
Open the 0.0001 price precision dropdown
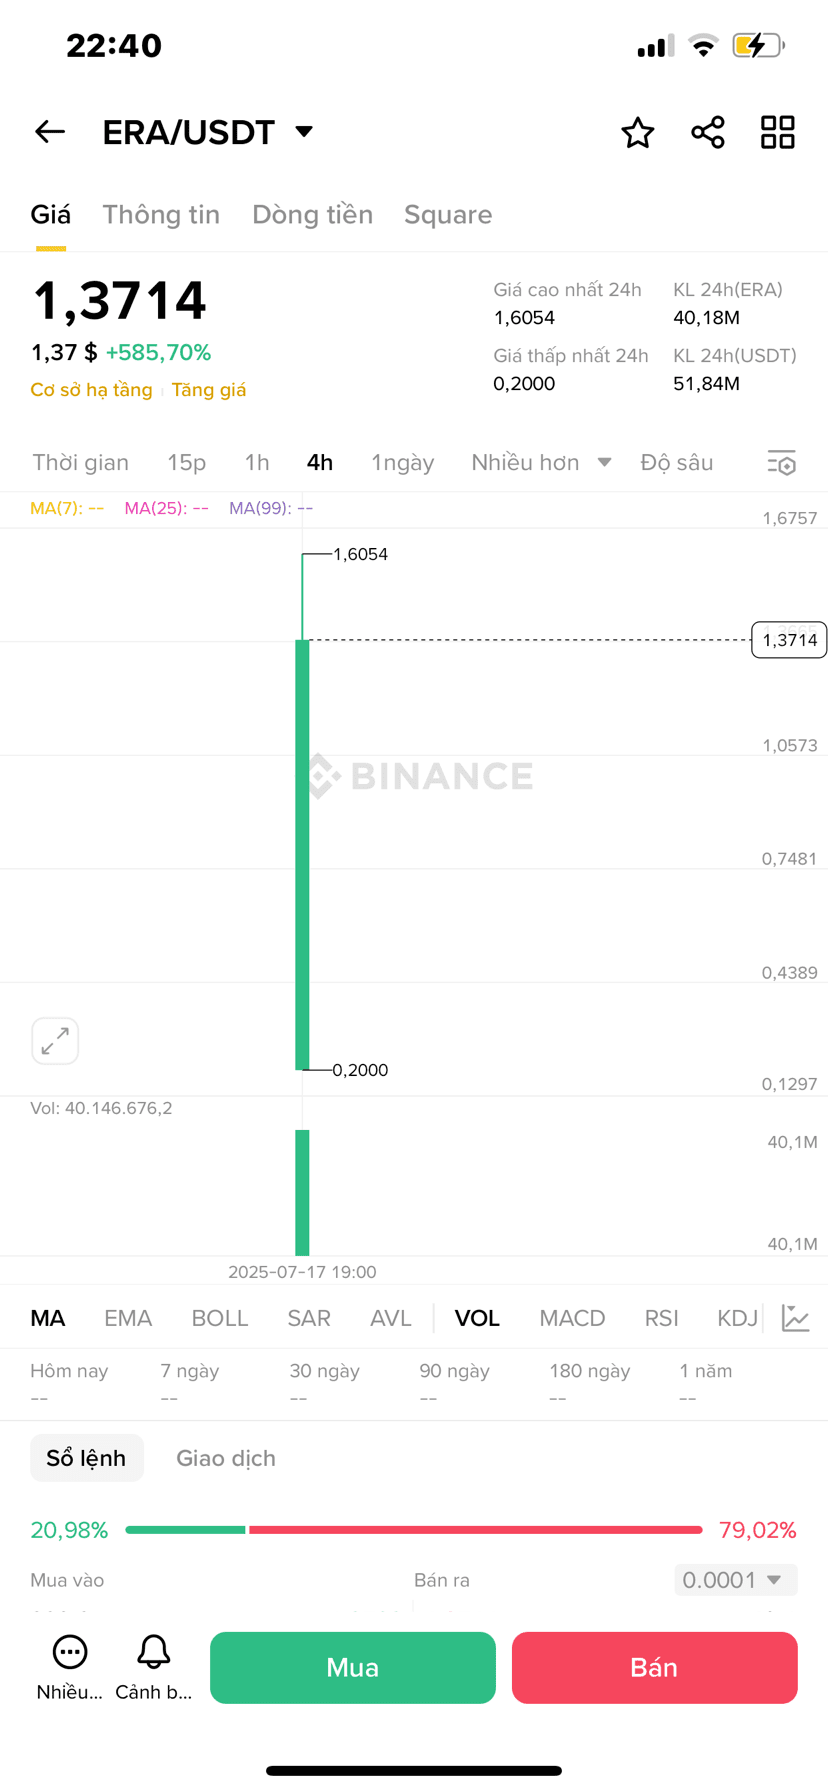[735, 1580]
